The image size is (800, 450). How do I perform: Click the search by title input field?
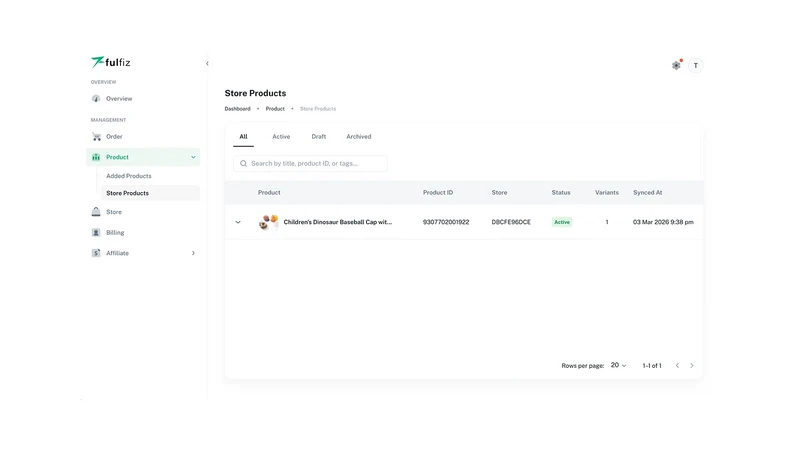[x=310, y=164]
